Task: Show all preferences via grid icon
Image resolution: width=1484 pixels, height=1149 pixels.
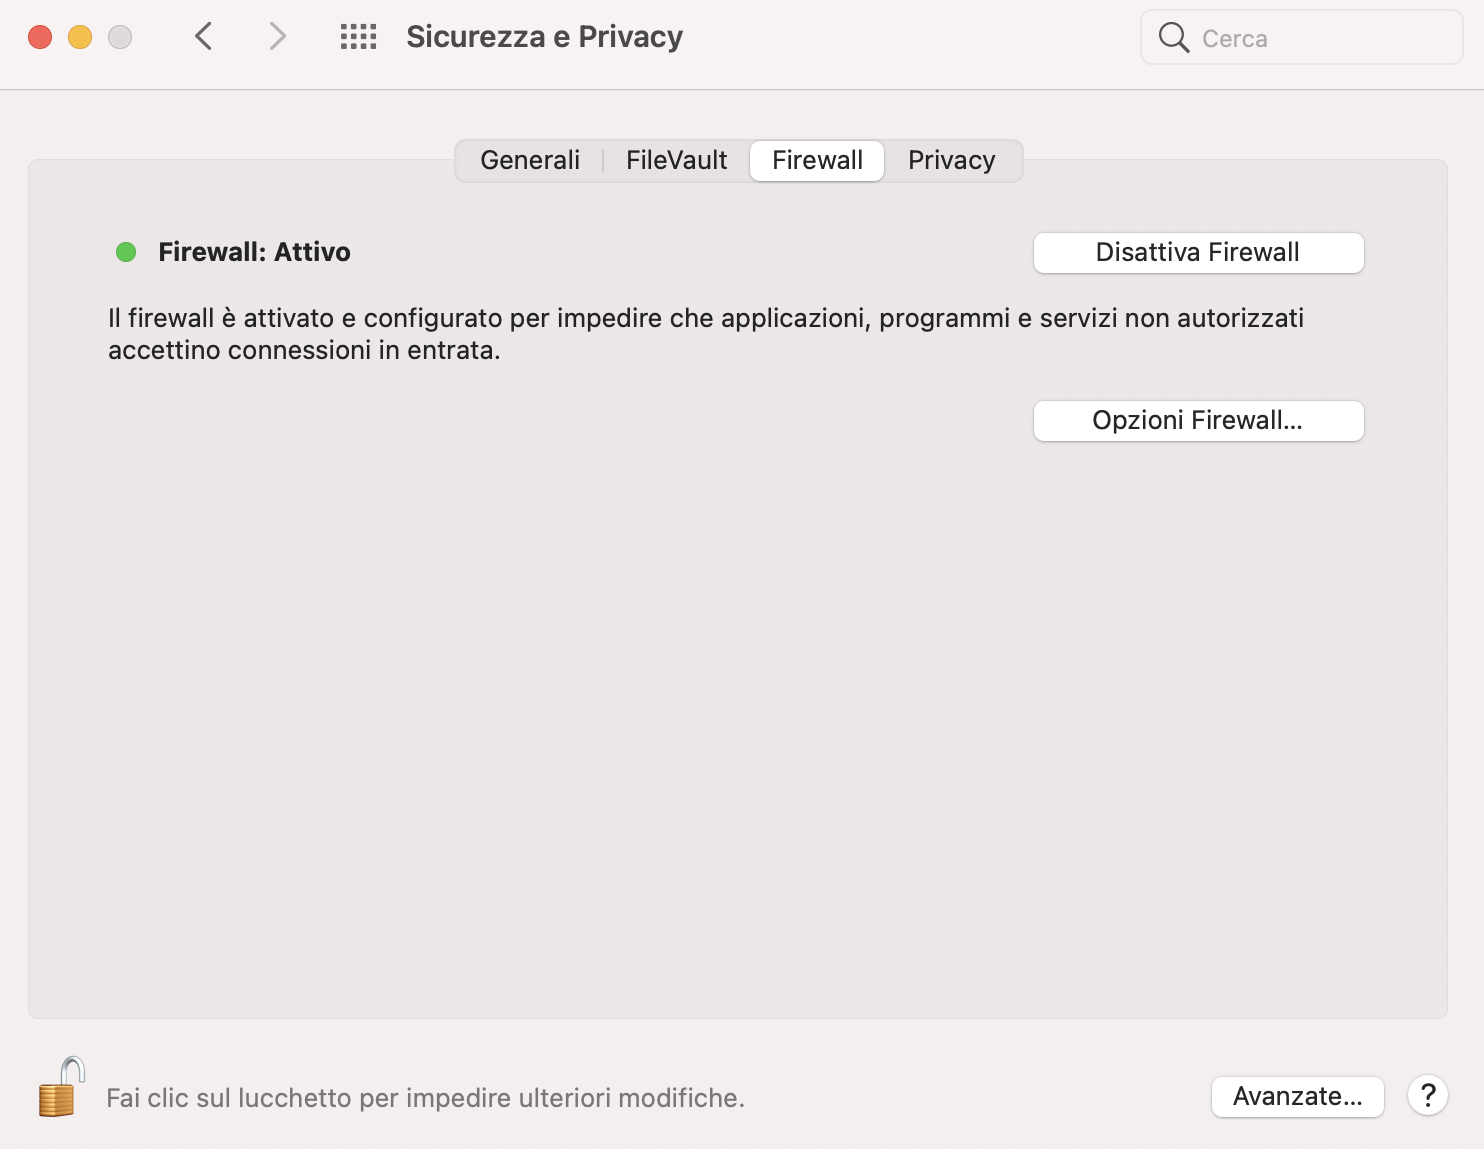Action: point(358,37)
